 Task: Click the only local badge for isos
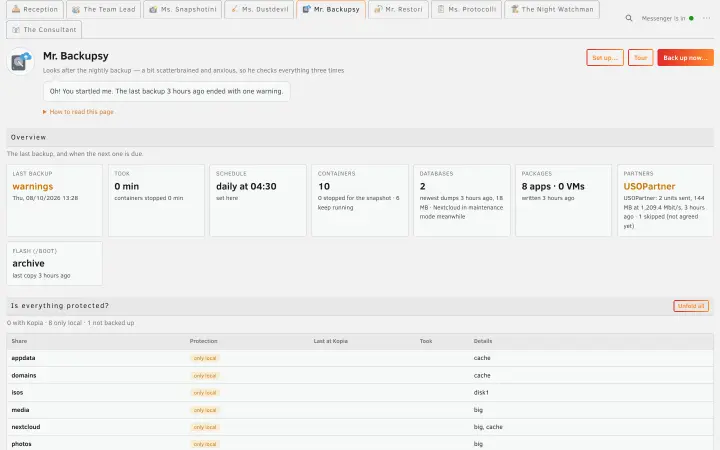click(205, 393)
